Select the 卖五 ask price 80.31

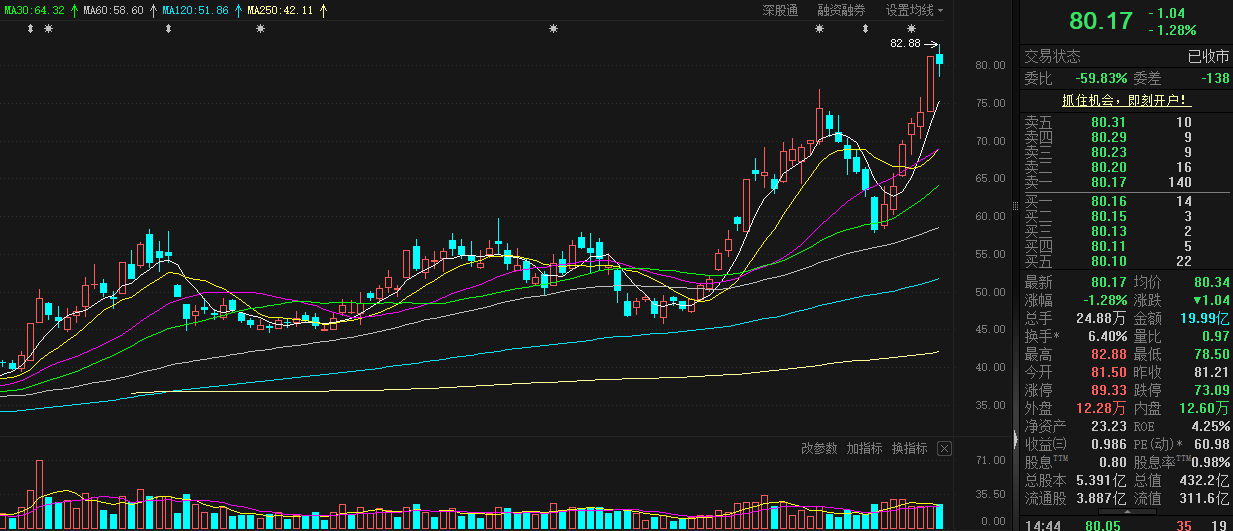click(x=1109, y=122)
